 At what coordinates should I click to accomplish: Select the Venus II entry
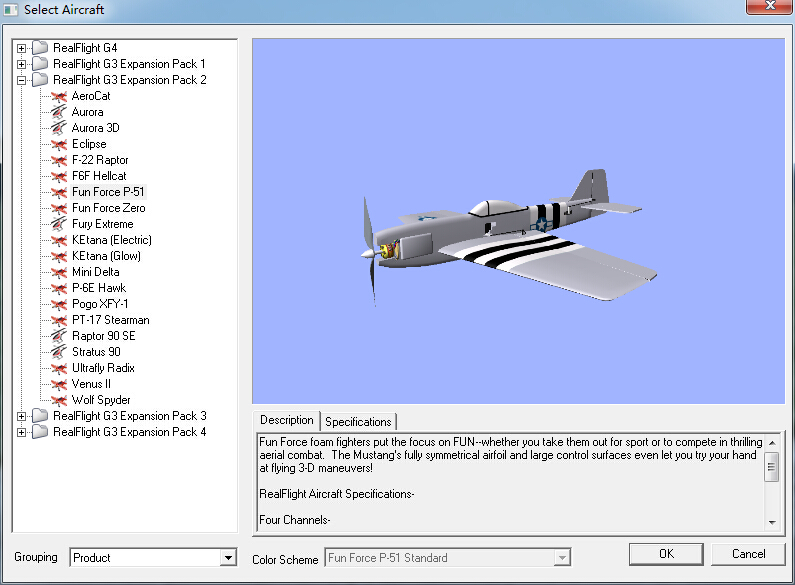tap(91, 384)
